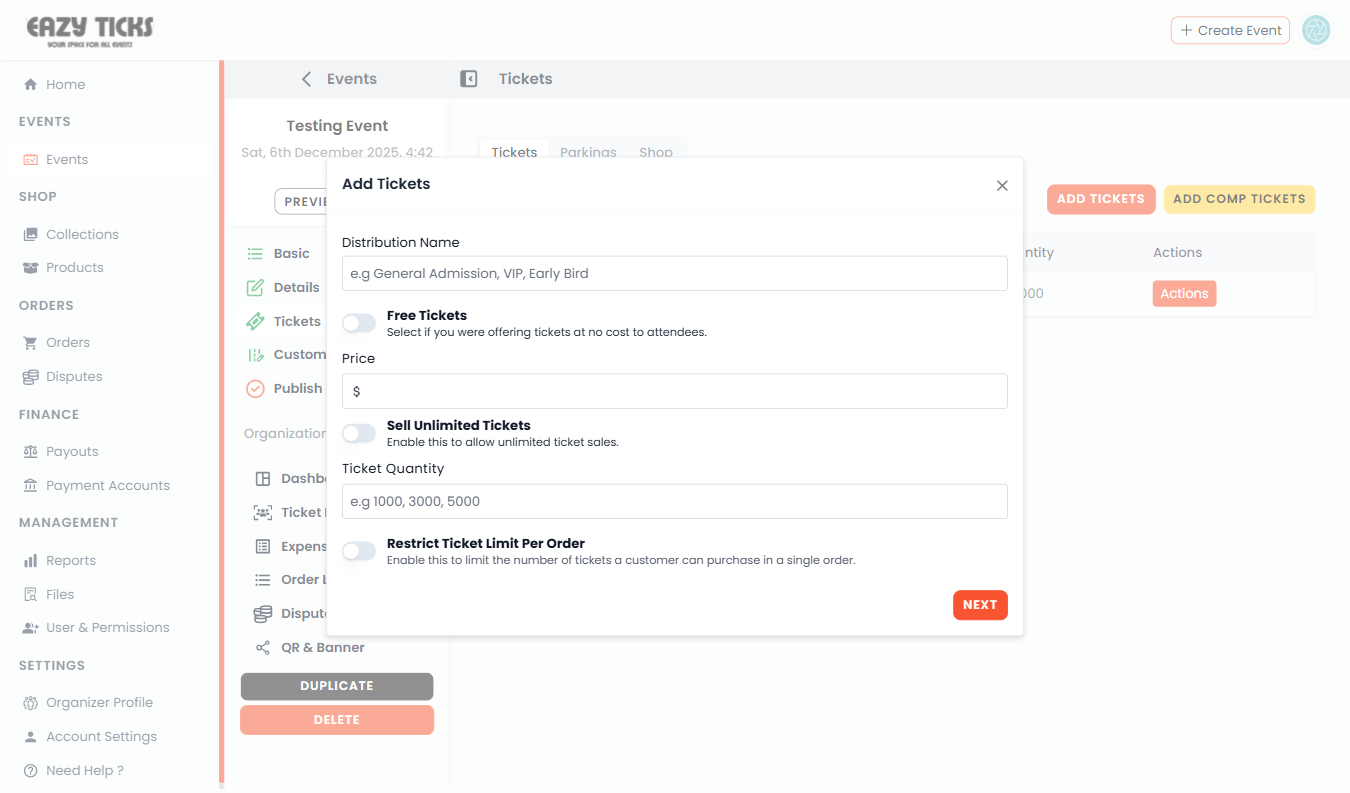The image size is (1350, 793).
Task: Enable the Free Tickets toggle
Action: [359, 323]
